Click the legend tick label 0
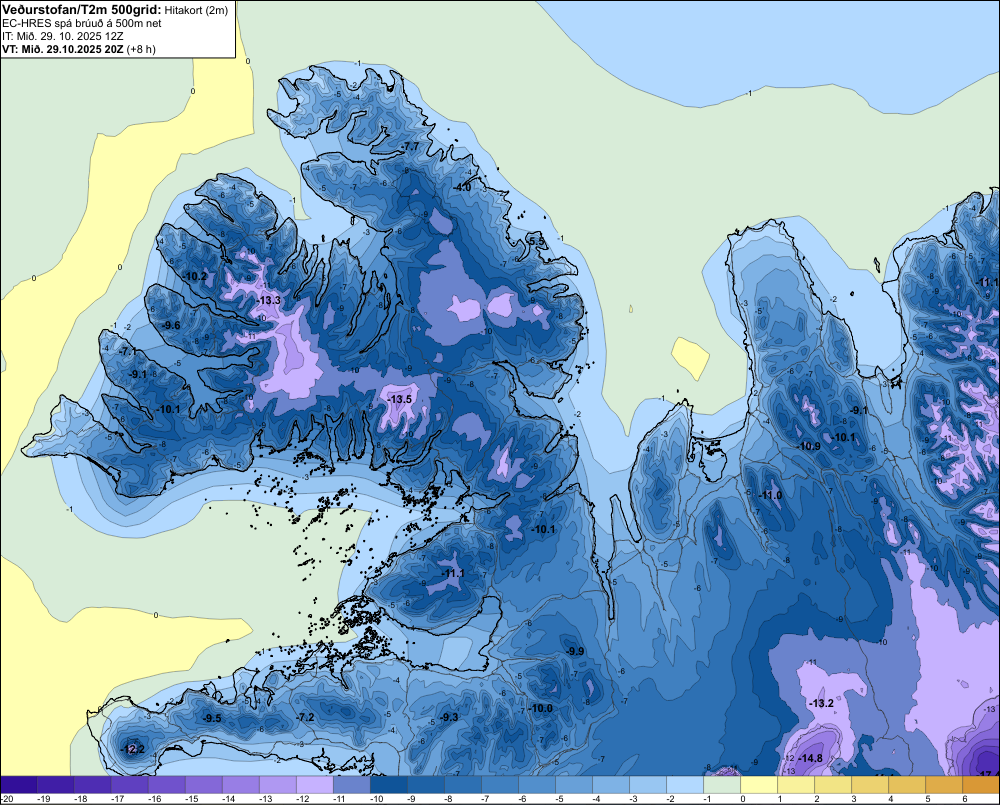The image size is (1000, 805). tap(742, 799)
